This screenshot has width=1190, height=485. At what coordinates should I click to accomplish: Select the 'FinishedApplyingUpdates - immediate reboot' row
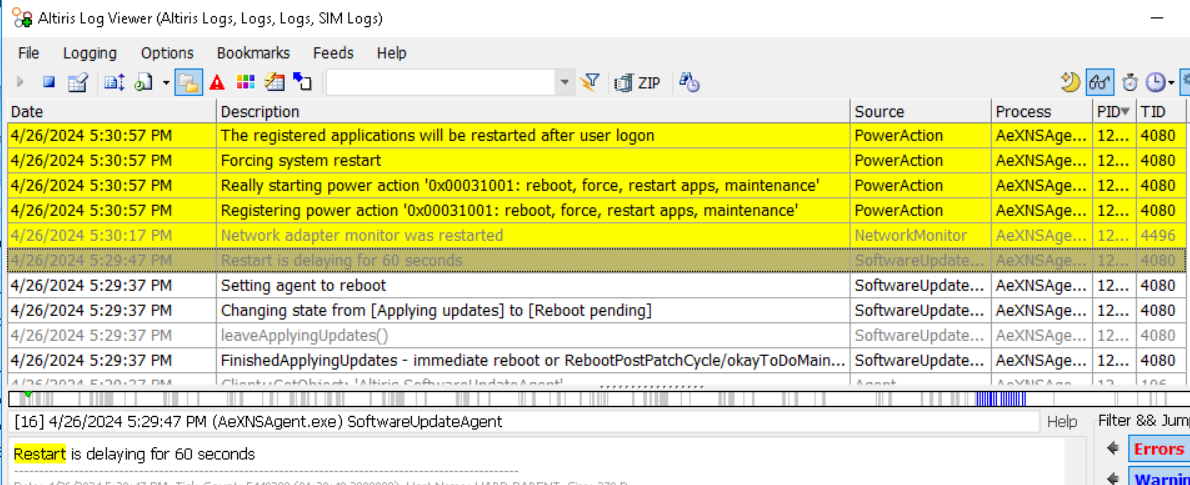coord(597,360)
